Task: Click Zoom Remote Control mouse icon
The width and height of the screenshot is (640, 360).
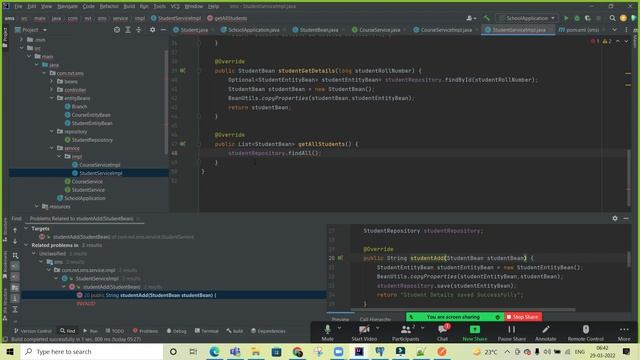Action: [585, 329]
